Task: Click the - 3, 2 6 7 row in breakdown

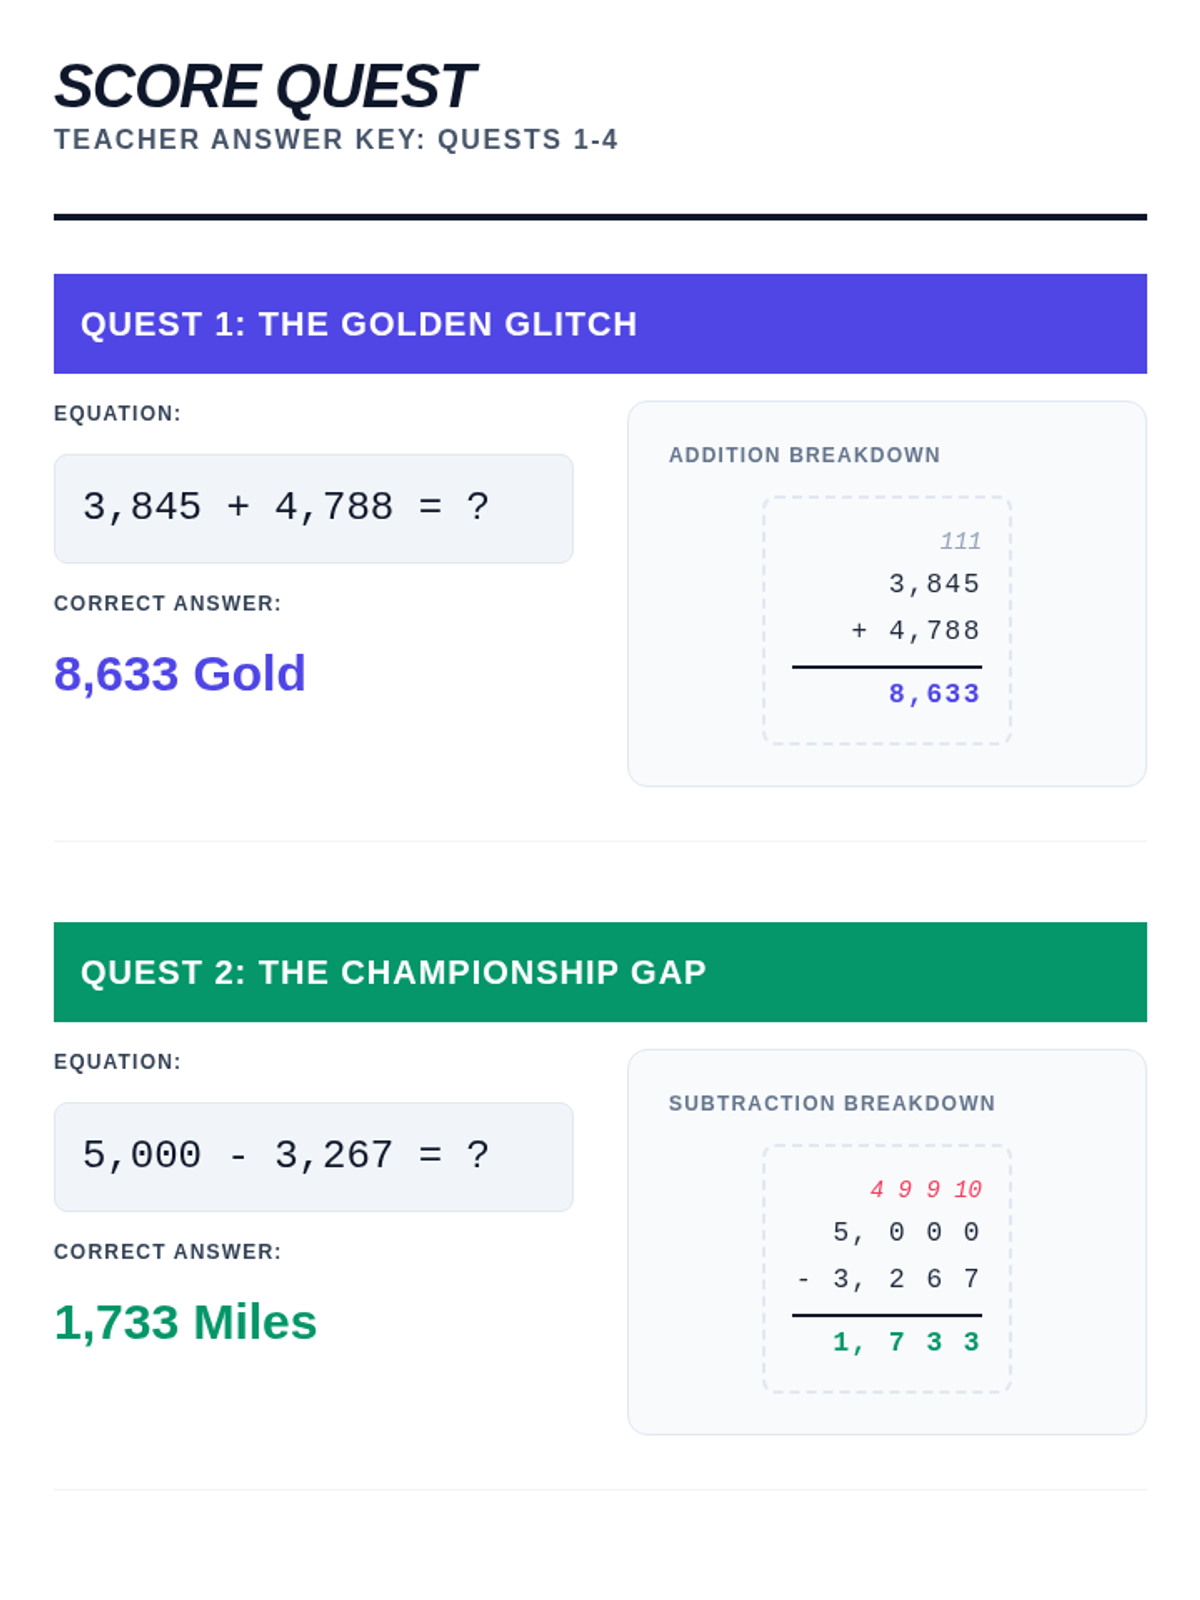Action: click(888, 1278)
